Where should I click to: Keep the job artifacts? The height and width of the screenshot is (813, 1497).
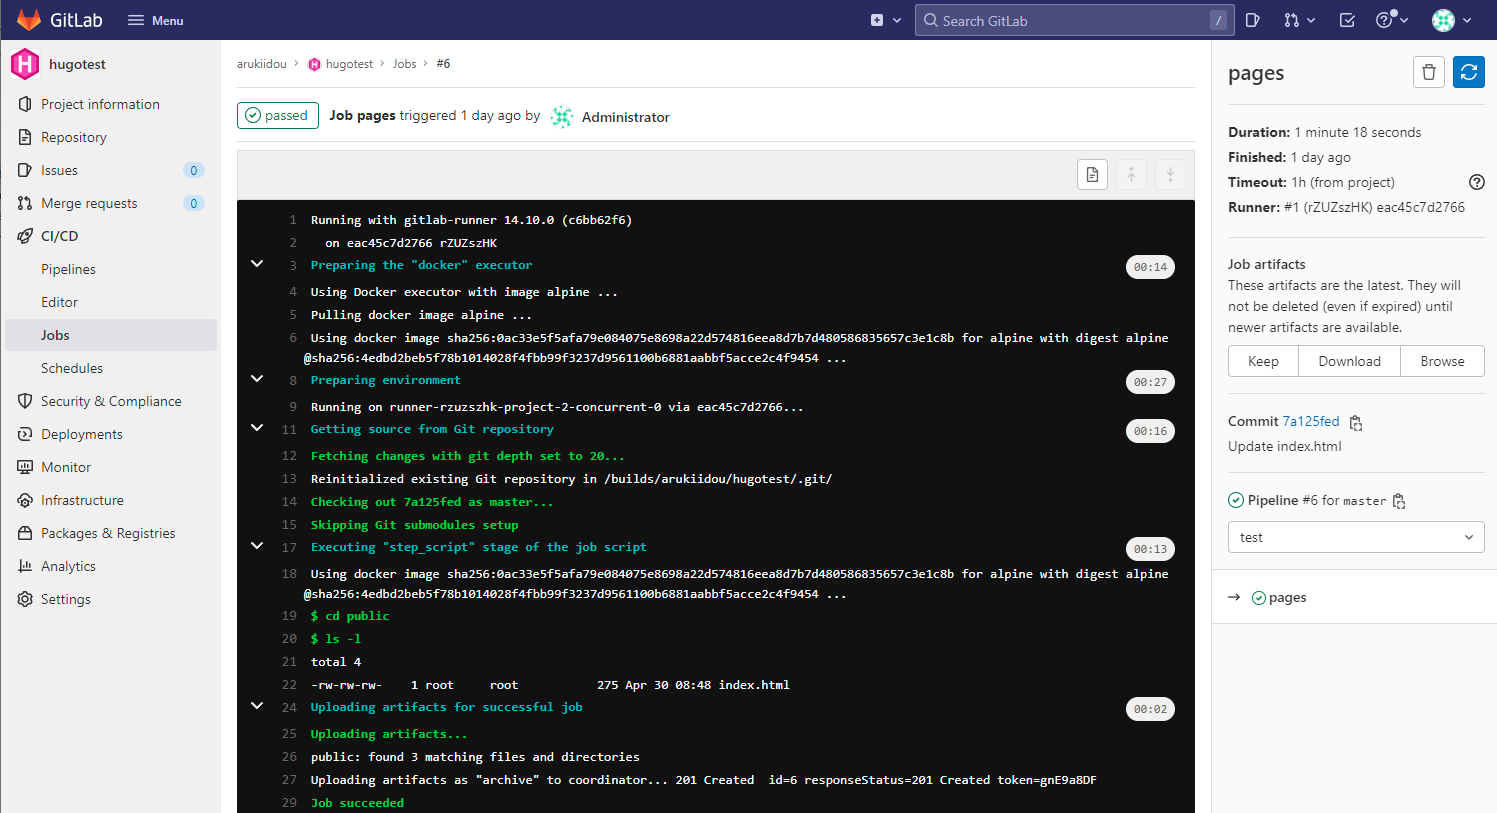click(1263, 361)
